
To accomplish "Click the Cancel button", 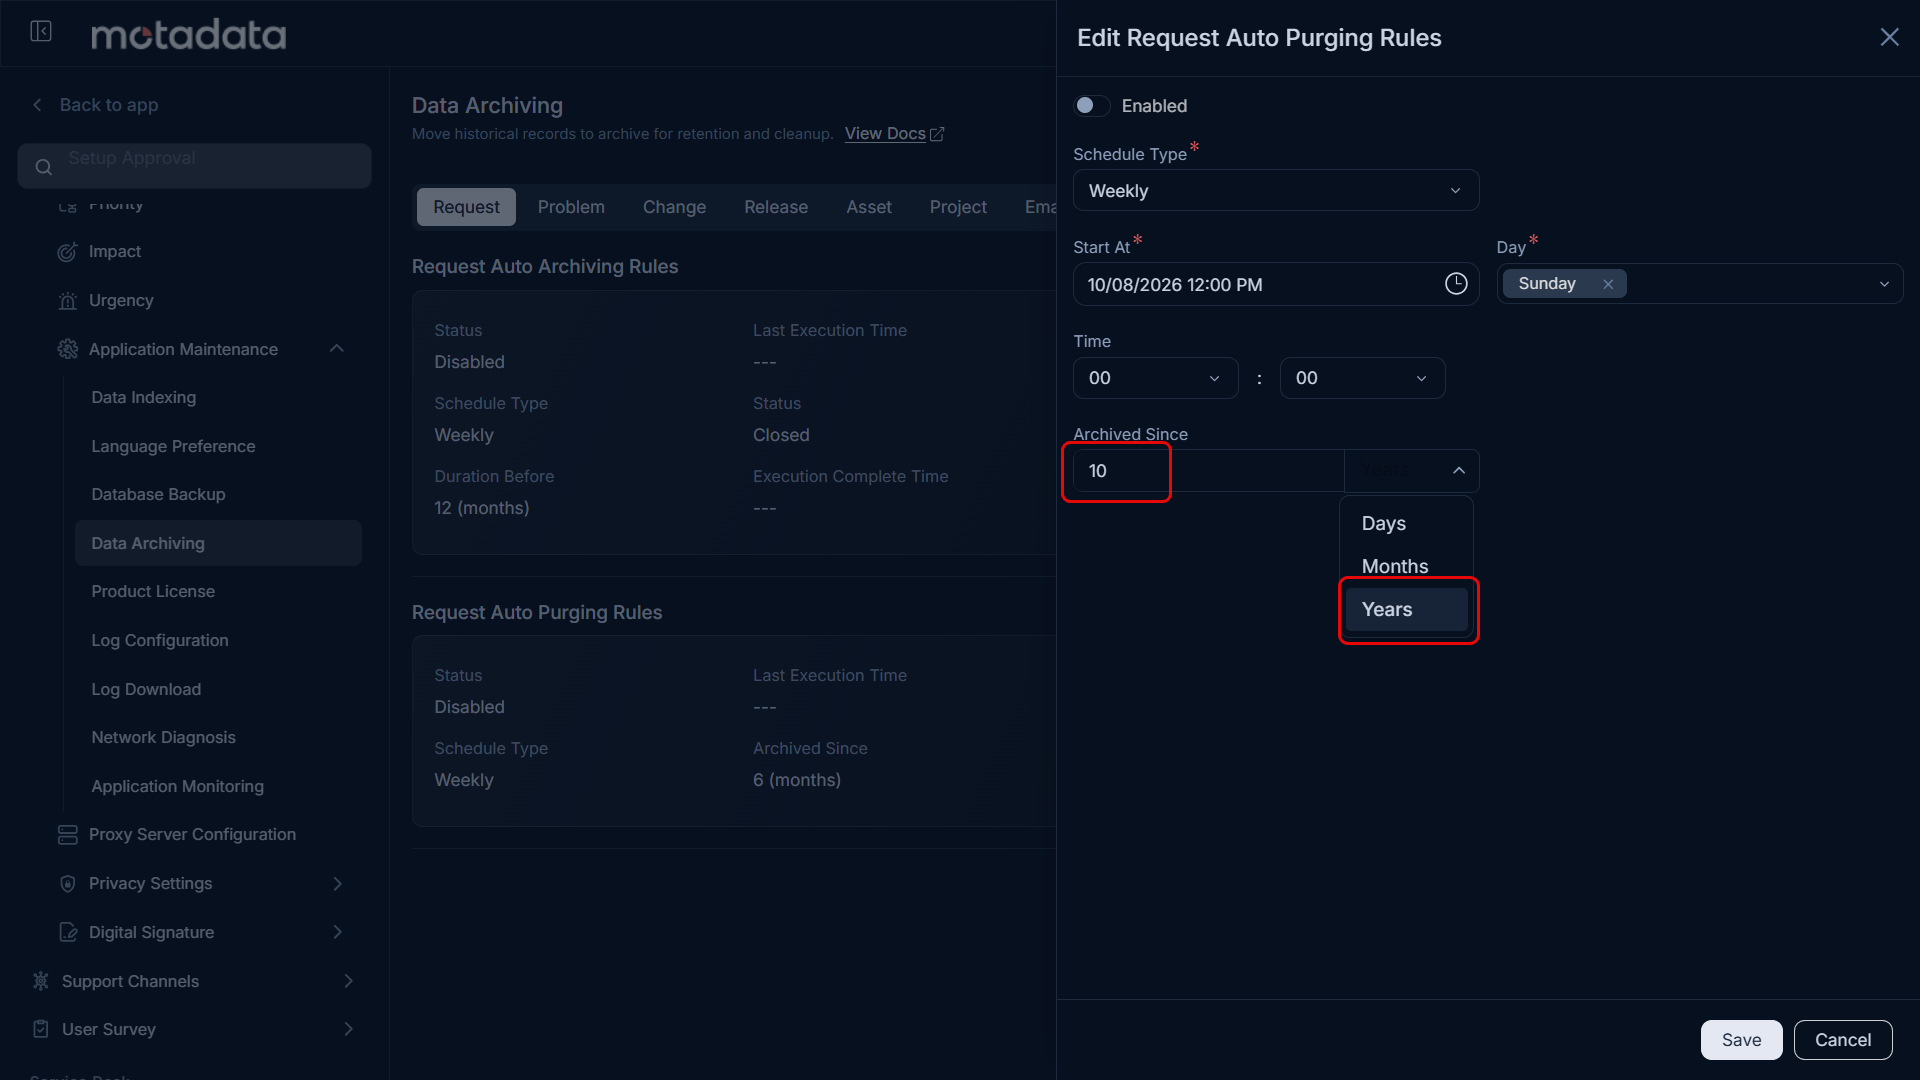I will (1843, 1040).
